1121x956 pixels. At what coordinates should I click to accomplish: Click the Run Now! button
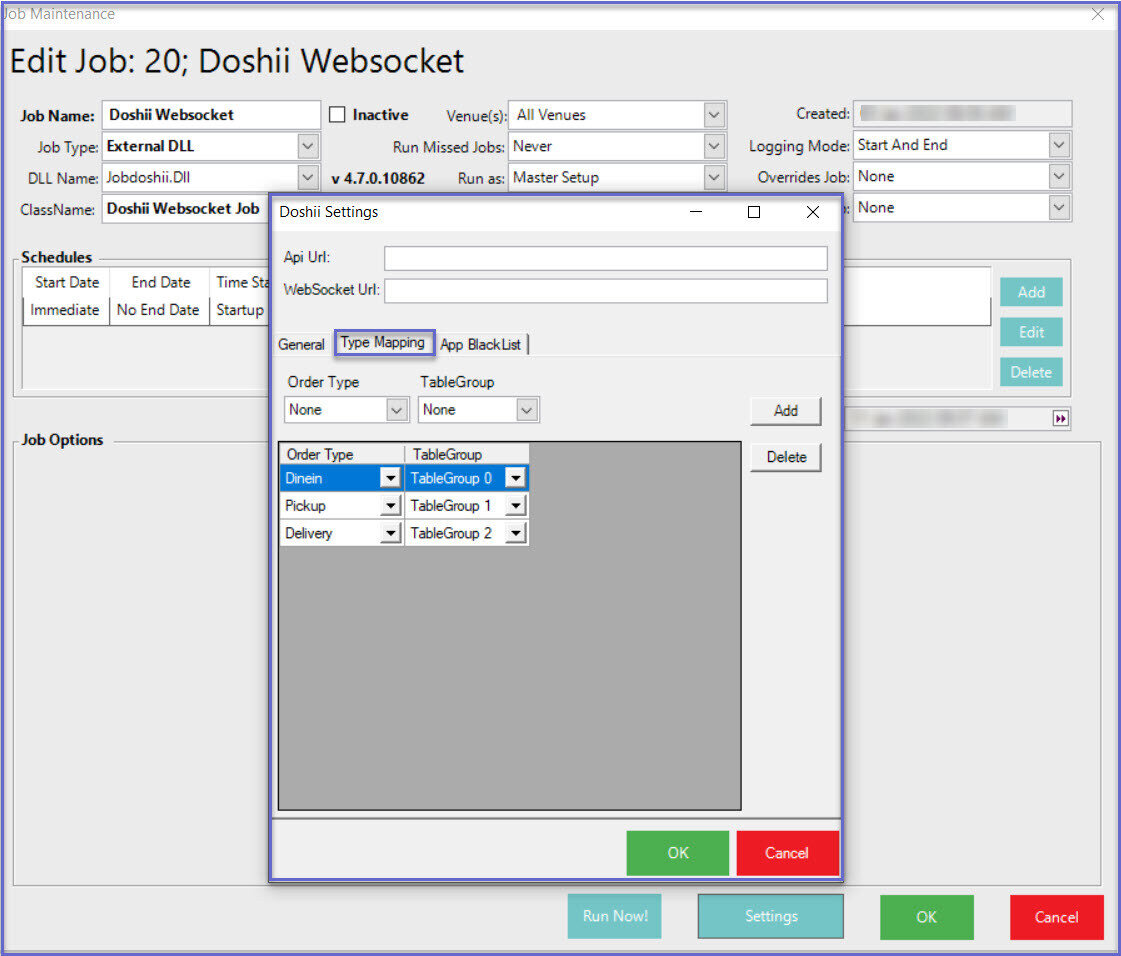tap(615, 916)
